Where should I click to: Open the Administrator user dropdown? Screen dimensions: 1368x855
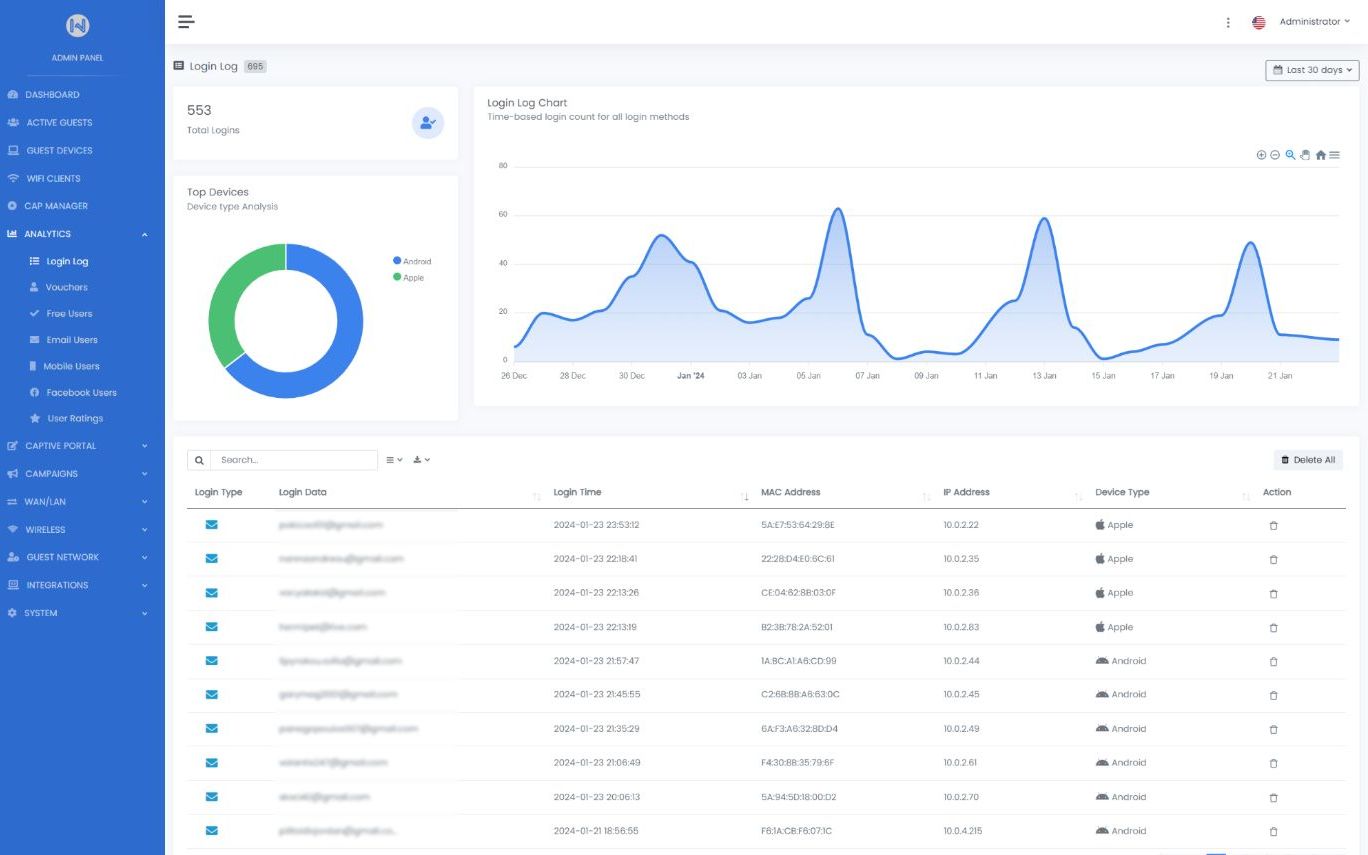point(1314,22)
